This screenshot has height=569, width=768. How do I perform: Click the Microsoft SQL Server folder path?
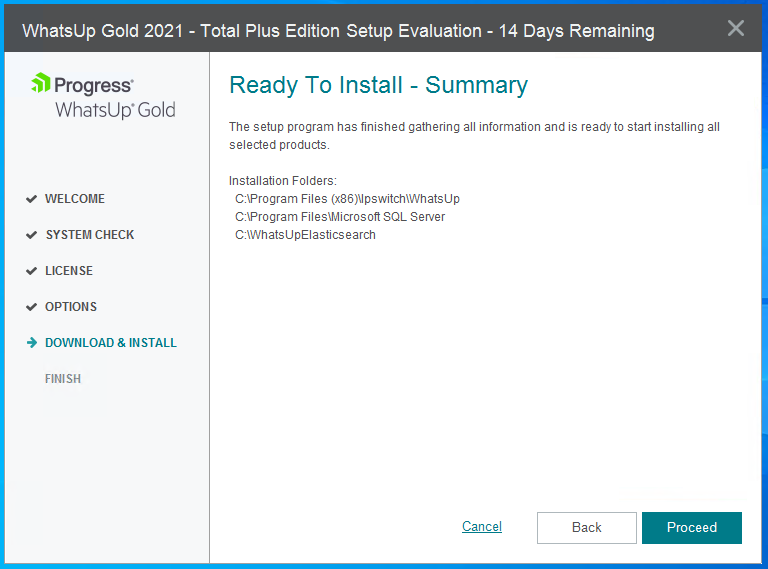tap(340, 217)
